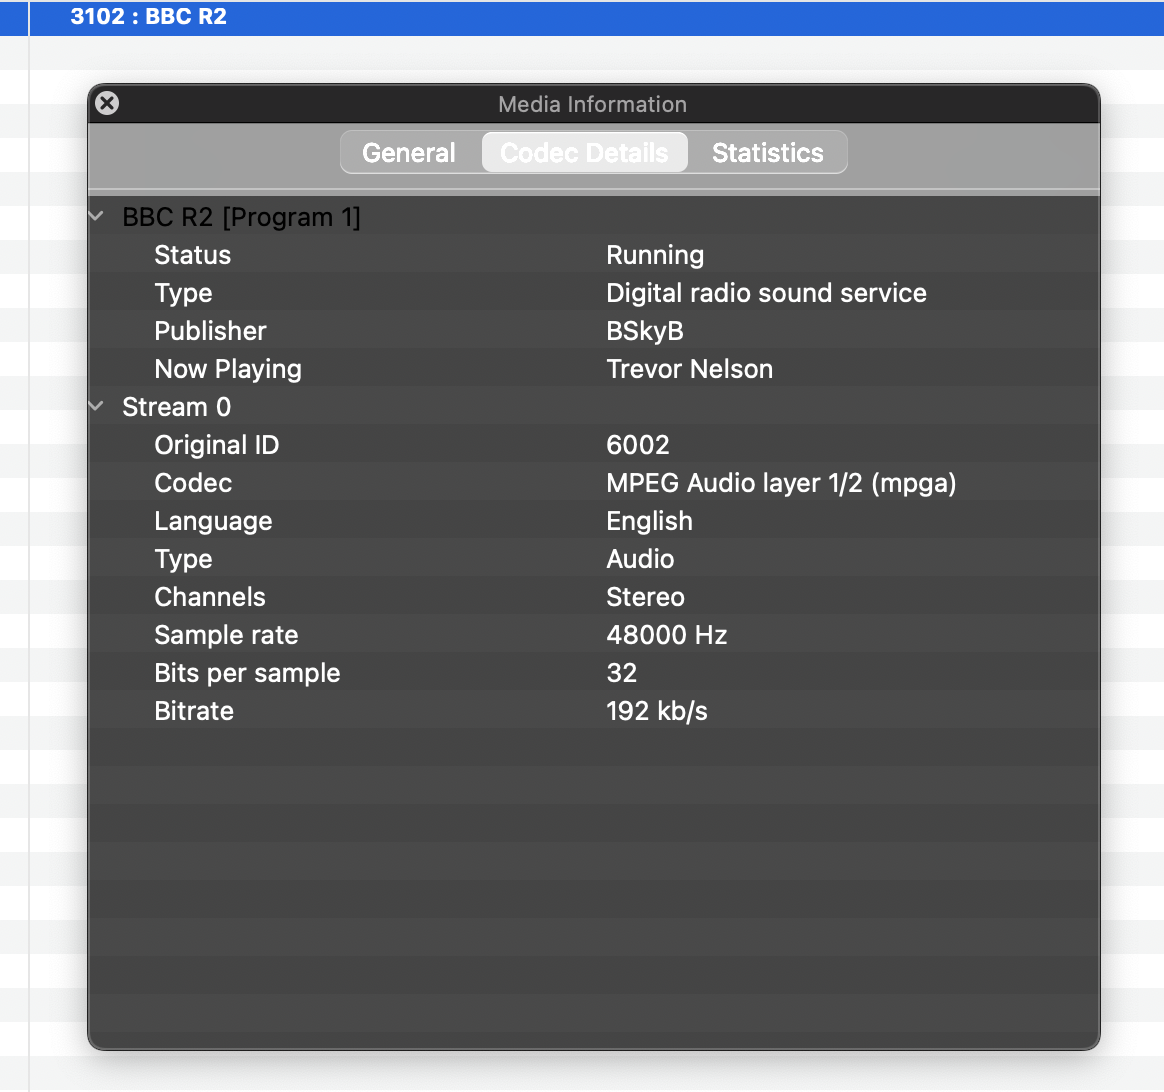Click the MPEG Audio layer 1/2 (mpga) value
This screenshot has width=1164, height=1092.
coord(781,483)
